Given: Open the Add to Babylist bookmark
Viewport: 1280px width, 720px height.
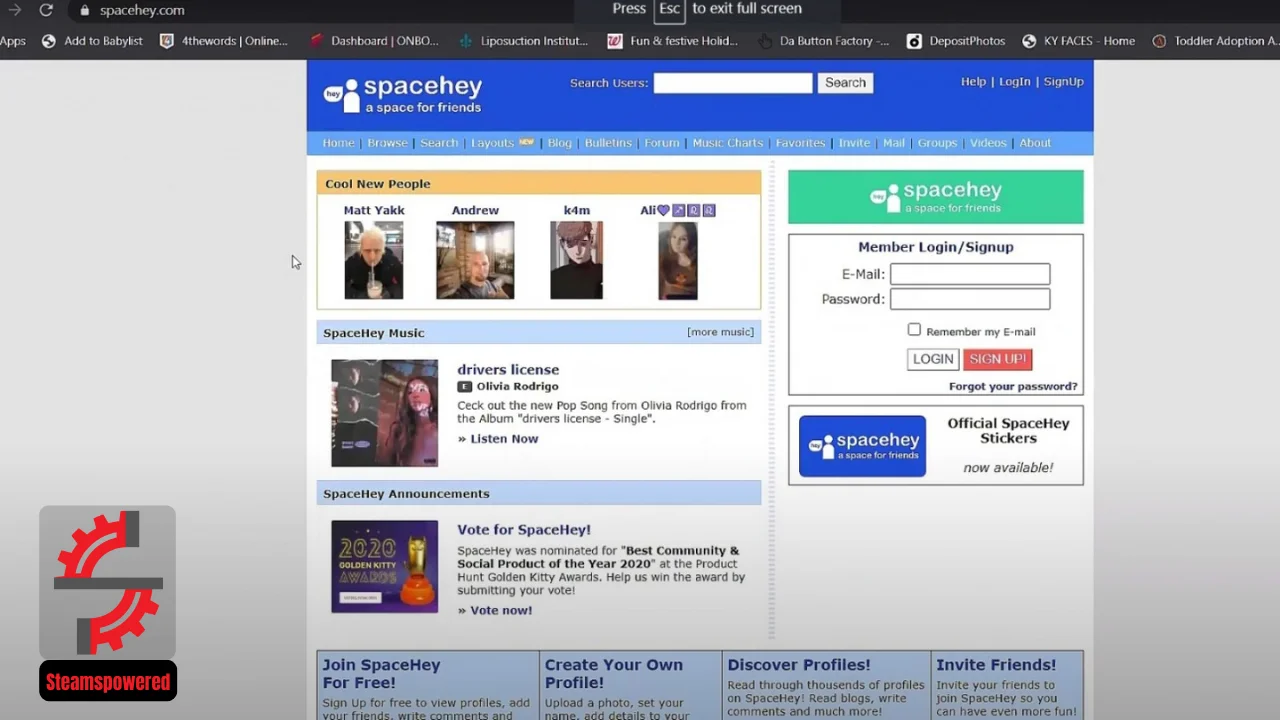Looking at the screenshot, I should point(92,41).
